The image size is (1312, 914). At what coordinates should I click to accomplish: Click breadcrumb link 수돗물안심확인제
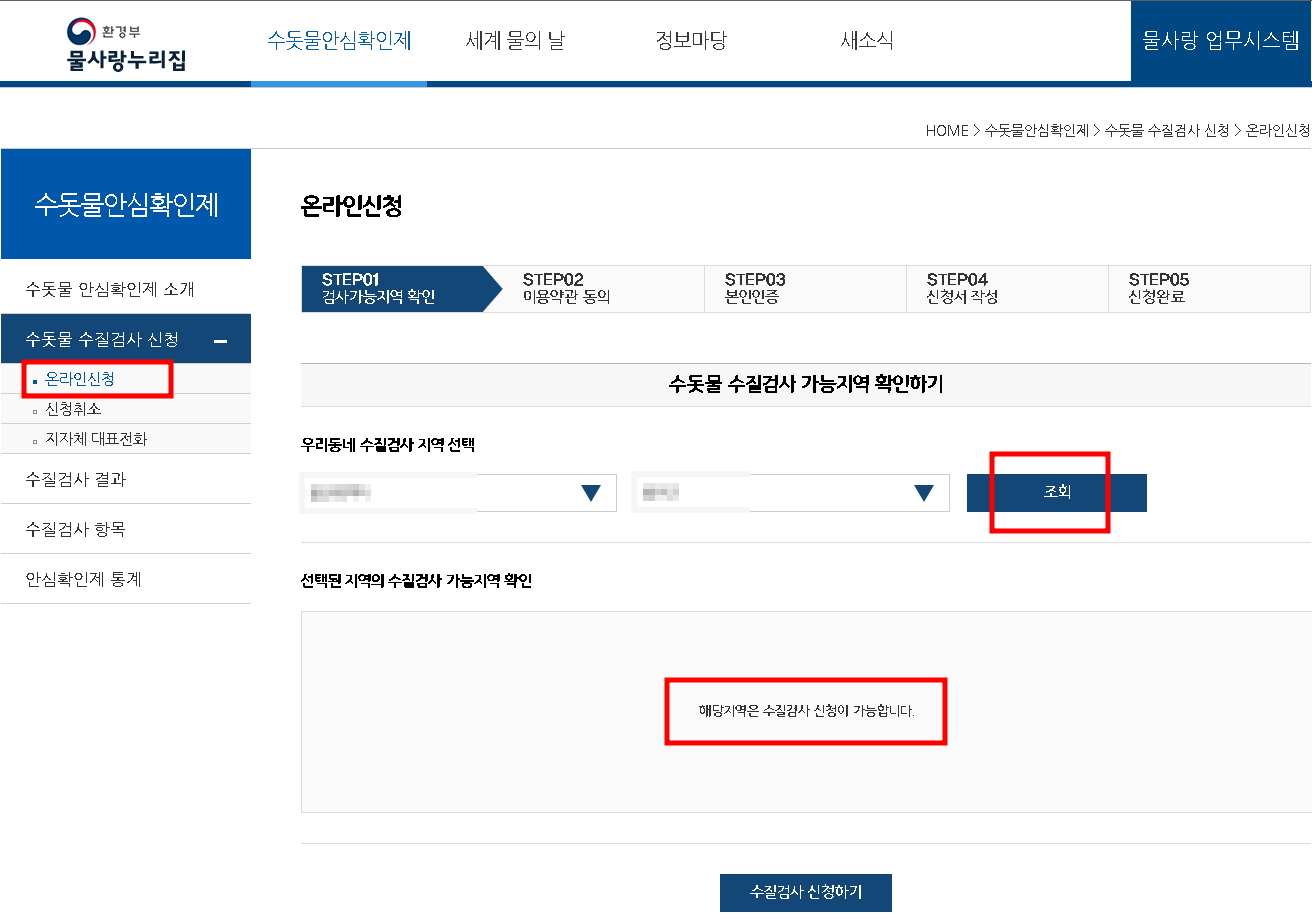click(x=1036, y=130)
